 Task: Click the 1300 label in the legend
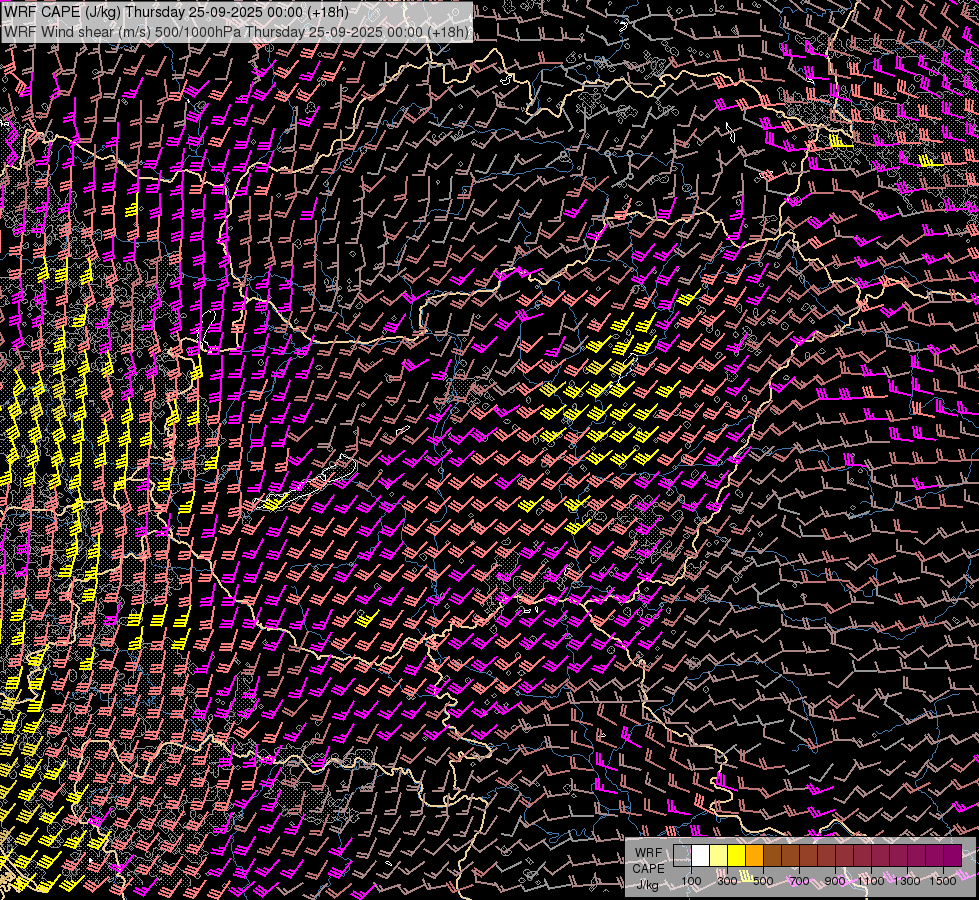coord(907,881)
